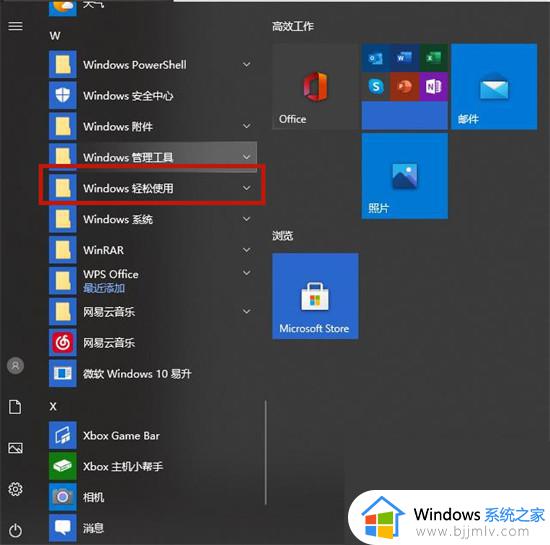Open the Windows PowerShell folder icon
The width and height of the screenshot is (550, 545).
pos(63,65)
